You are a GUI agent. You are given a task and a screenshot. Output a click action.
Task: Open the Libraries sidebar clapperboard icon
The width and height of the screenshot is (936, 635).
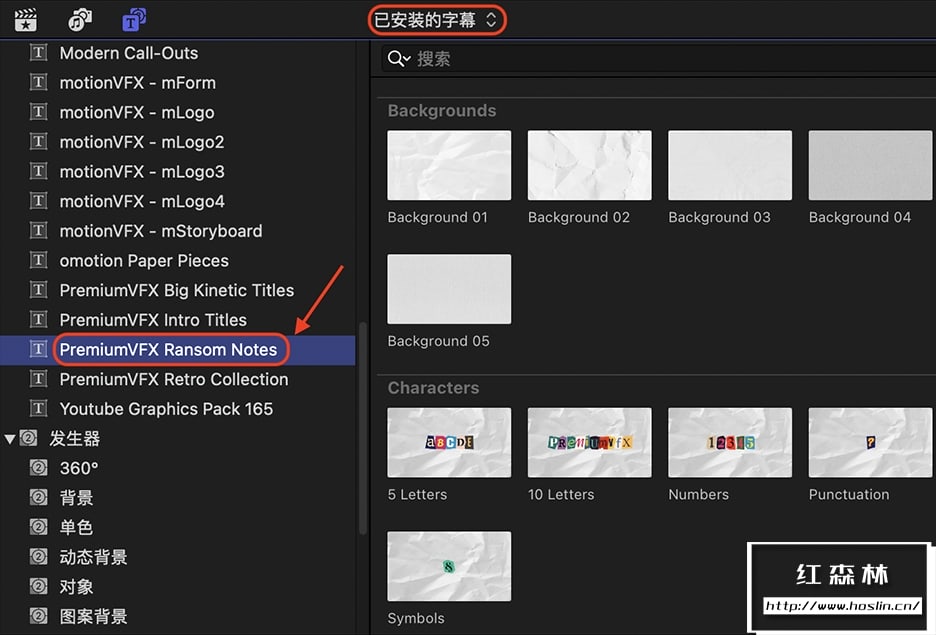pyautogui.click(x=25, y=20)
